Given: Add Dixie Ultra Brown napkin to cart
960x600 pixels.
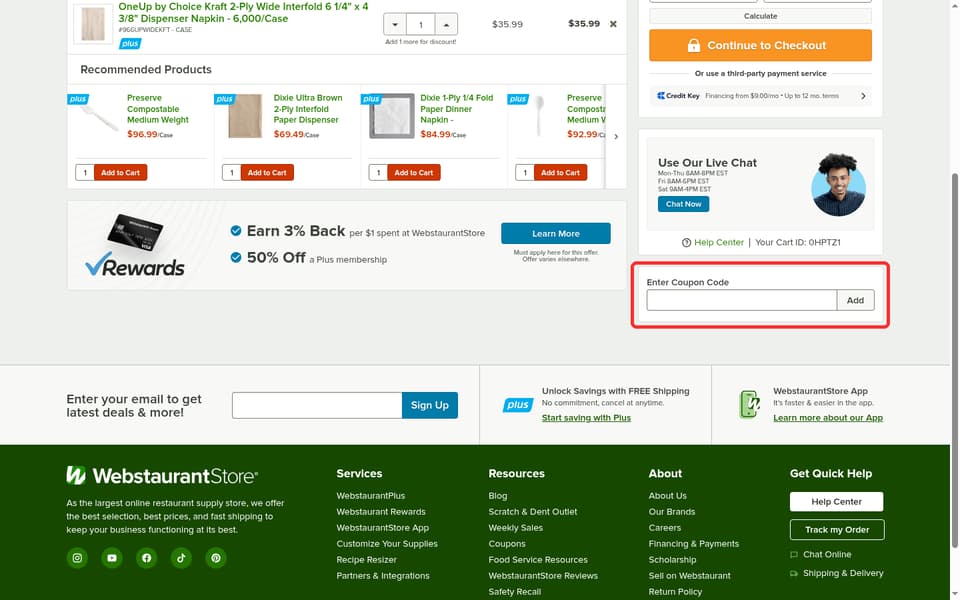Looking at the screenshot, I should (x=267, y=173).
